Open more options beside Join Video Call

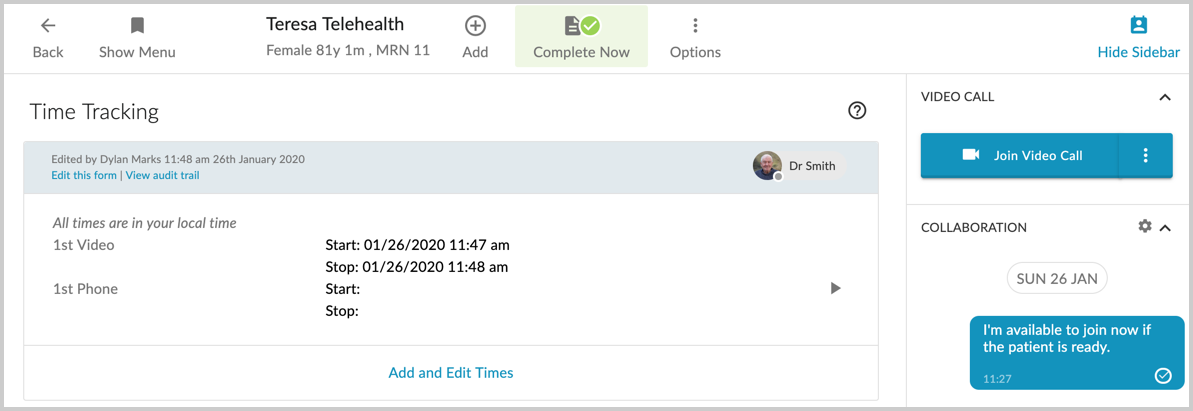pos(1145,155)
